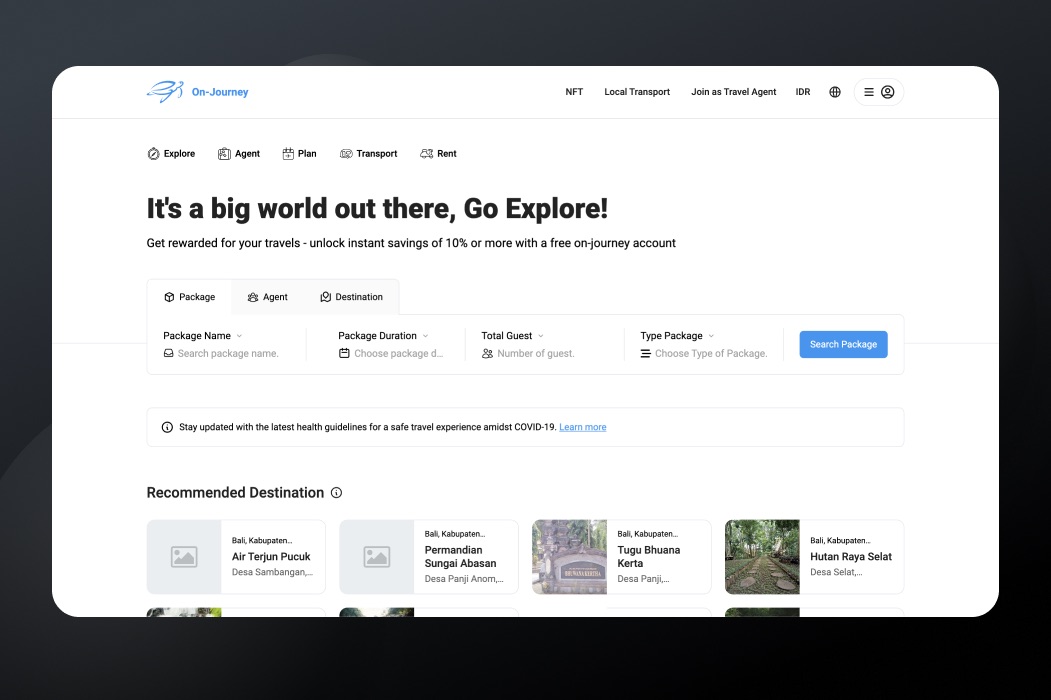Click the Explore compass icon

(153, 154)
